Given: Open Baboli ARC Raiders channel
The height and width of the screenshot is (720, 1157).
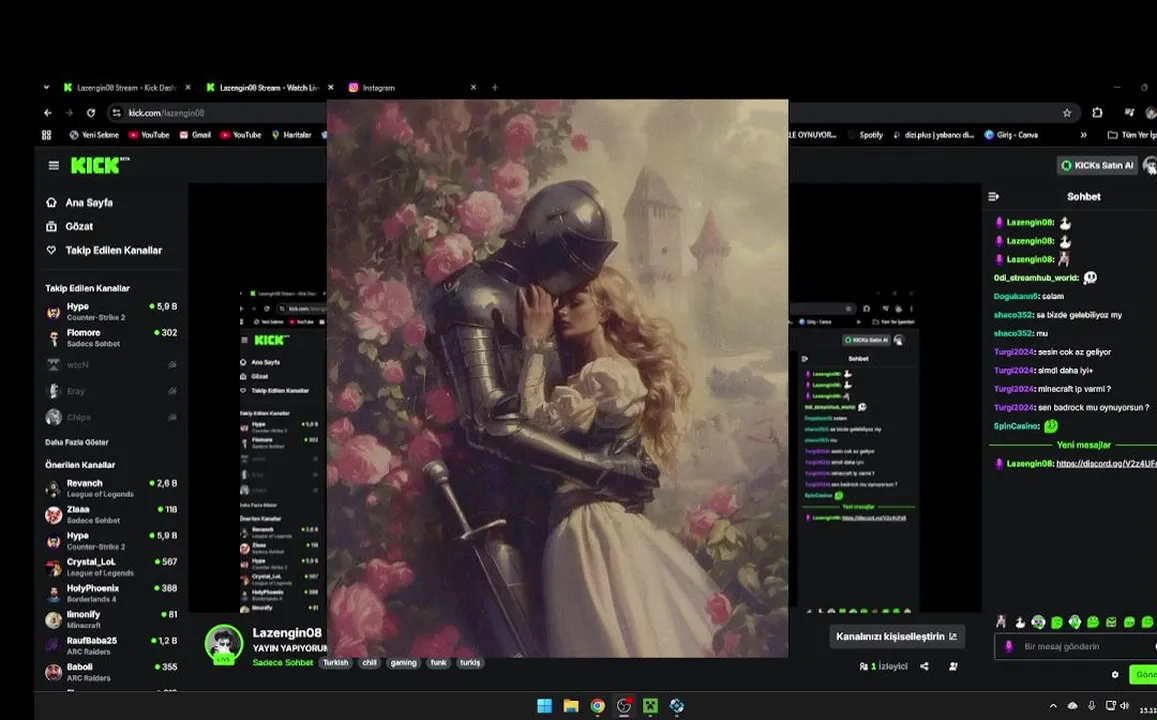Looking at the screenshot, I should [x=111, y=672].
